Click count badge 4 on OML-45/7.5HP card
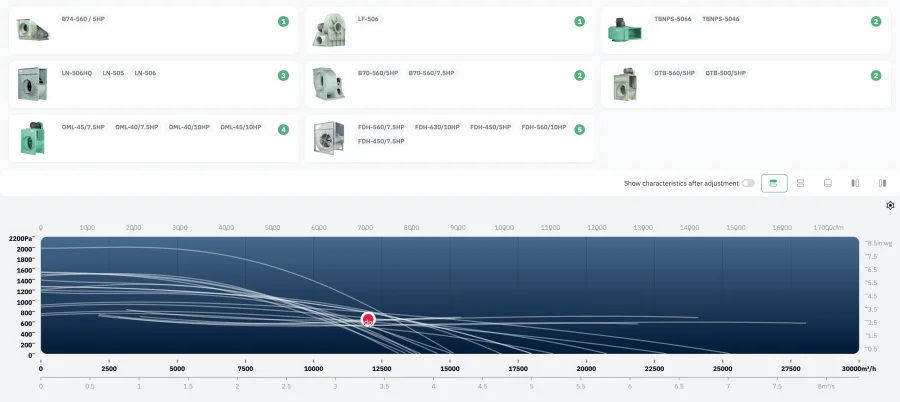This screenshot has height=402, width=900. pos(283,129)
